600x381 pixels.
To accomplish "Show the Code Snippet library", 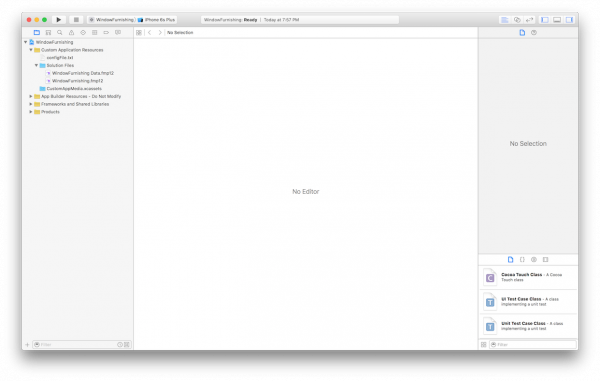I will (x=522, y=259).
